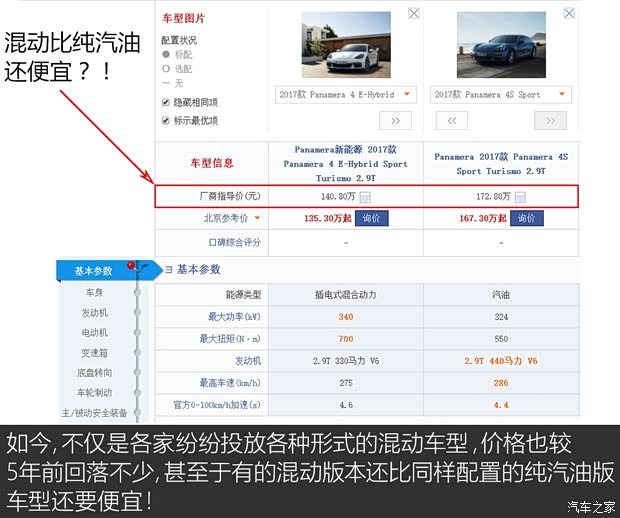620x518 pixels.
Task: Open calculator icon beside 140.80万 price
Action: [365, 197]
